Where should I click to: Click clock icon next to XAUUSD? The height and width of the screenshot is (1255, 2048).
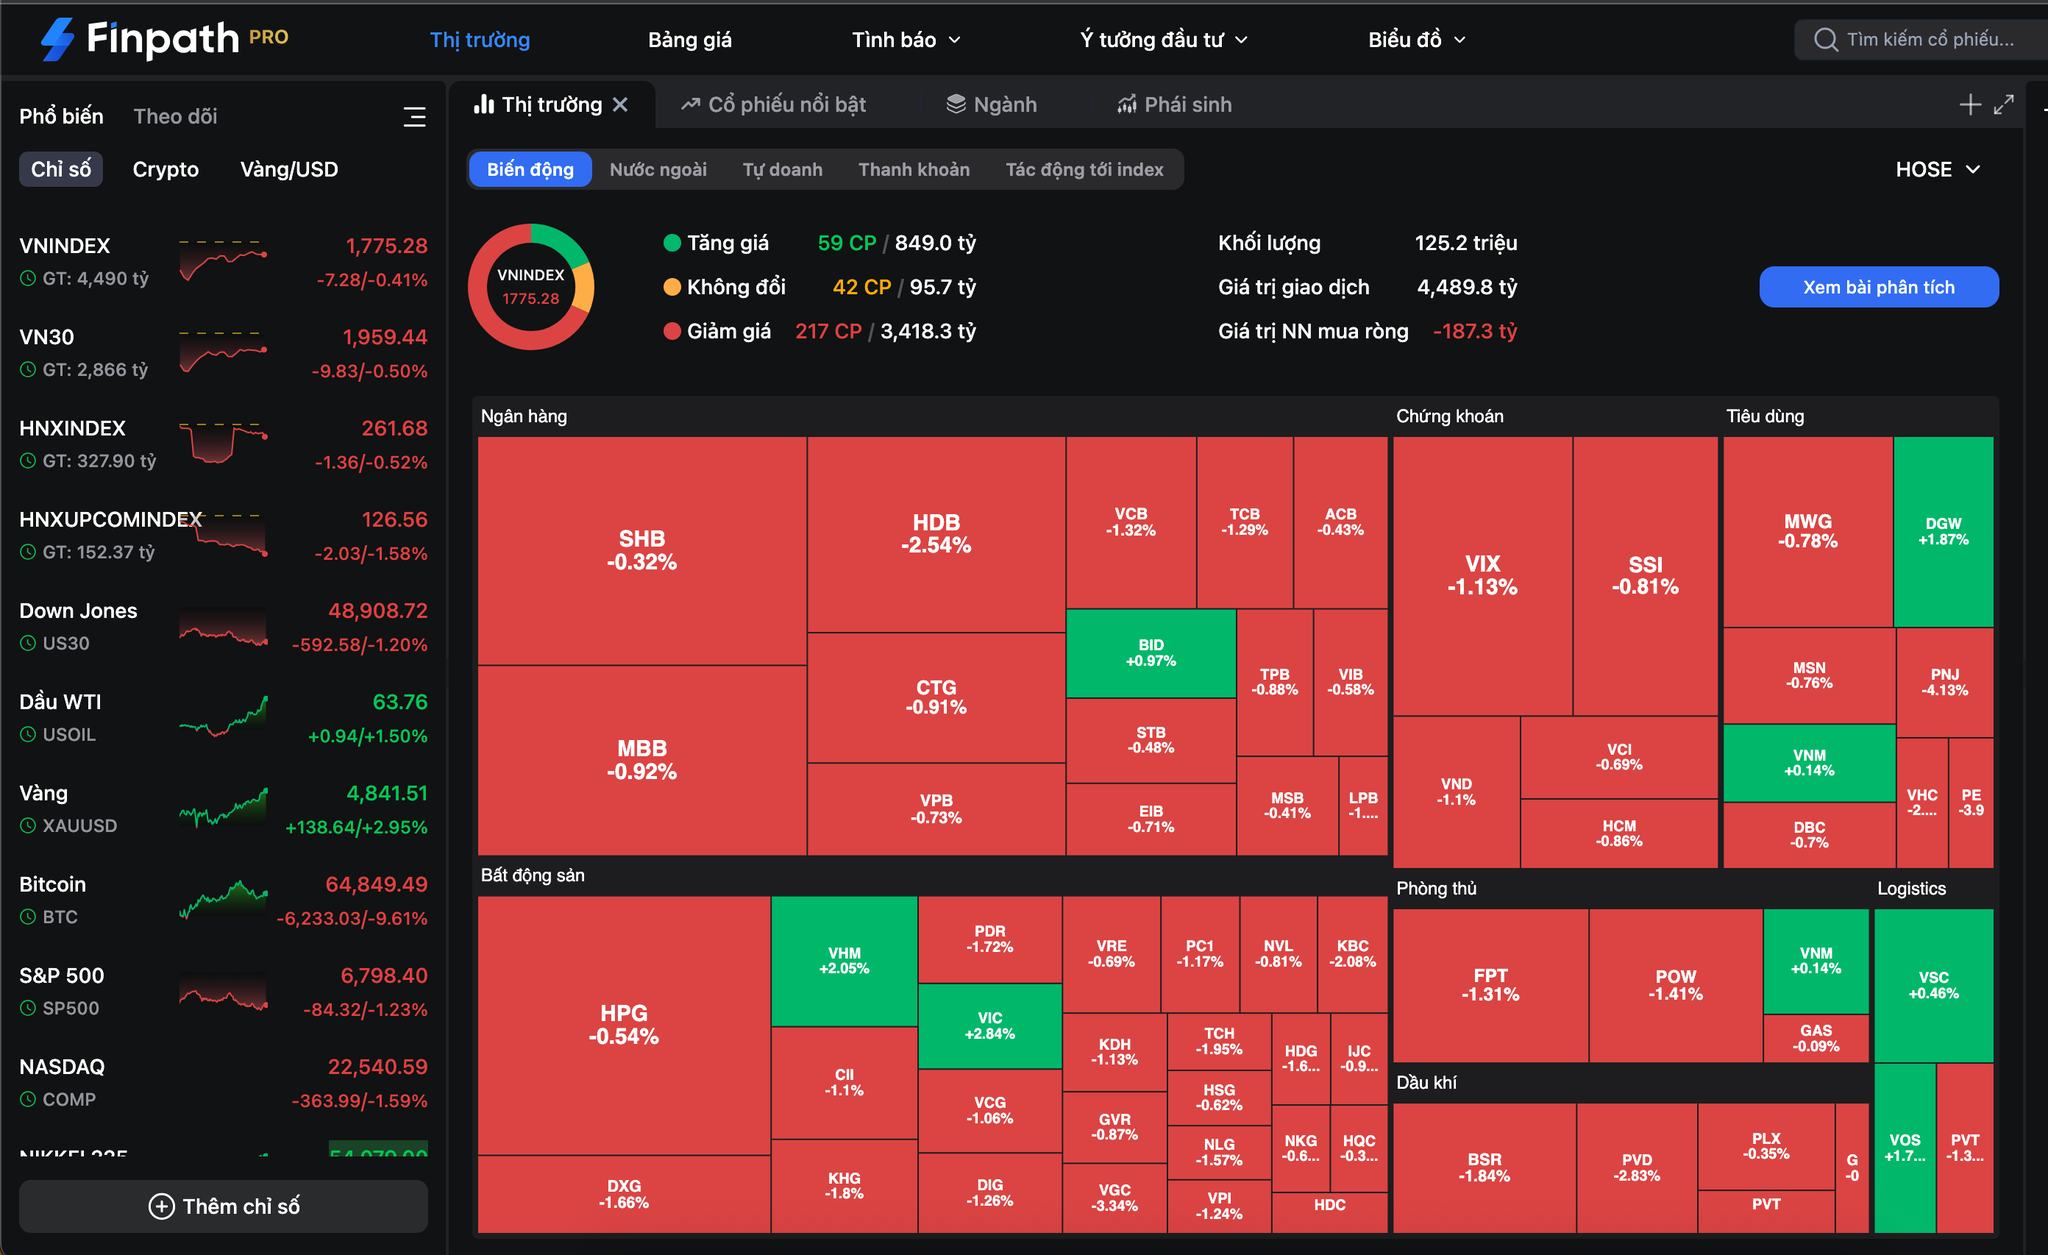click(x=28, y=826)
